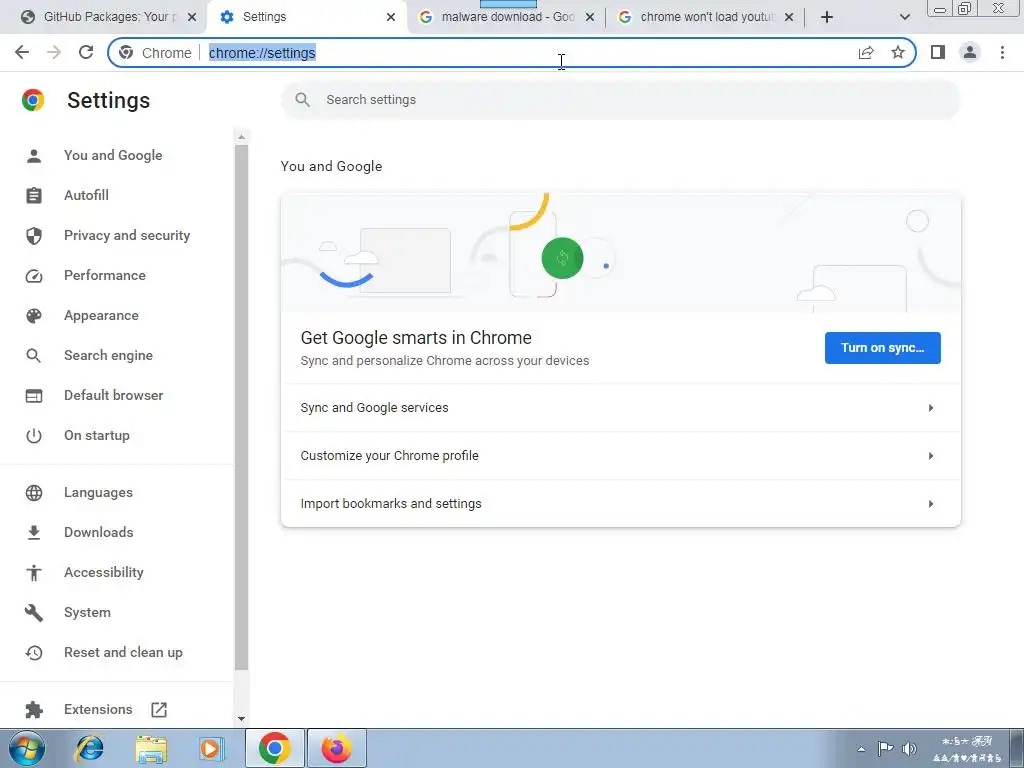
Task: Open You and Google section
Action: (x=113, y=155)
